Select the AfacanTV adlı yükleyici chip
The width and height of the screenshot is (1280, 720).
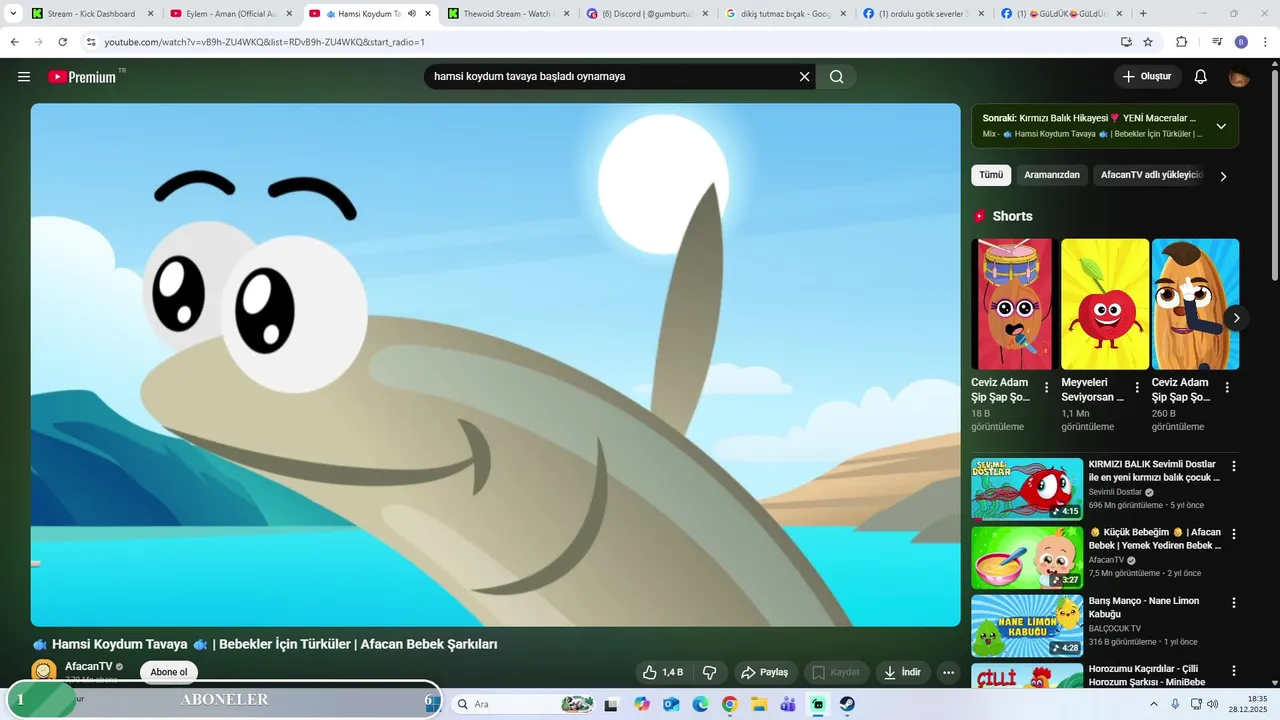click(1148, 175)
